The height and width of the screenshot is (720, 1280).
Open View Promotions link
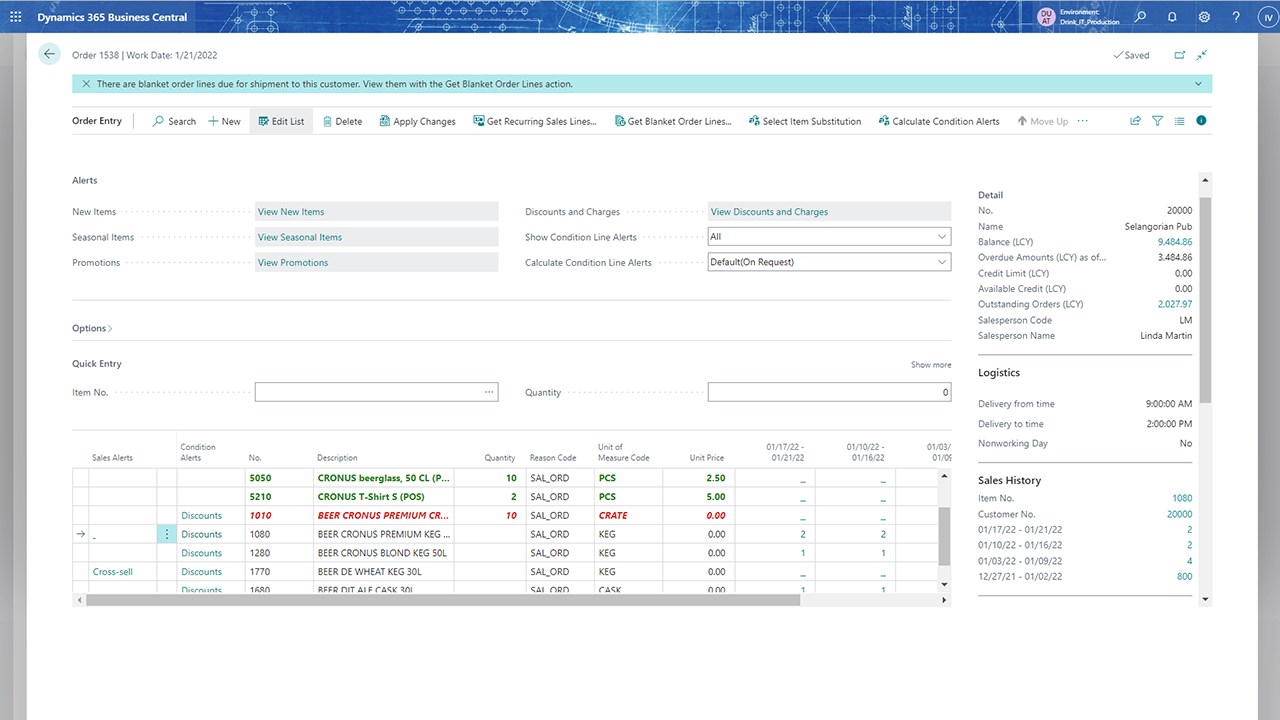[x=293, y=263]
